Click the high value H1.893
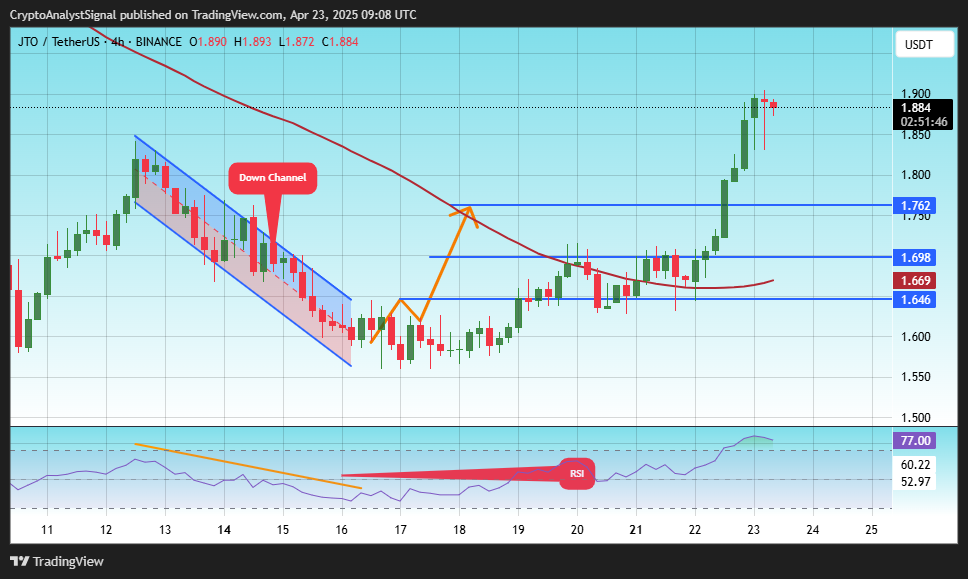This screenshot has height=579, width=968. [x=252, y=42]
